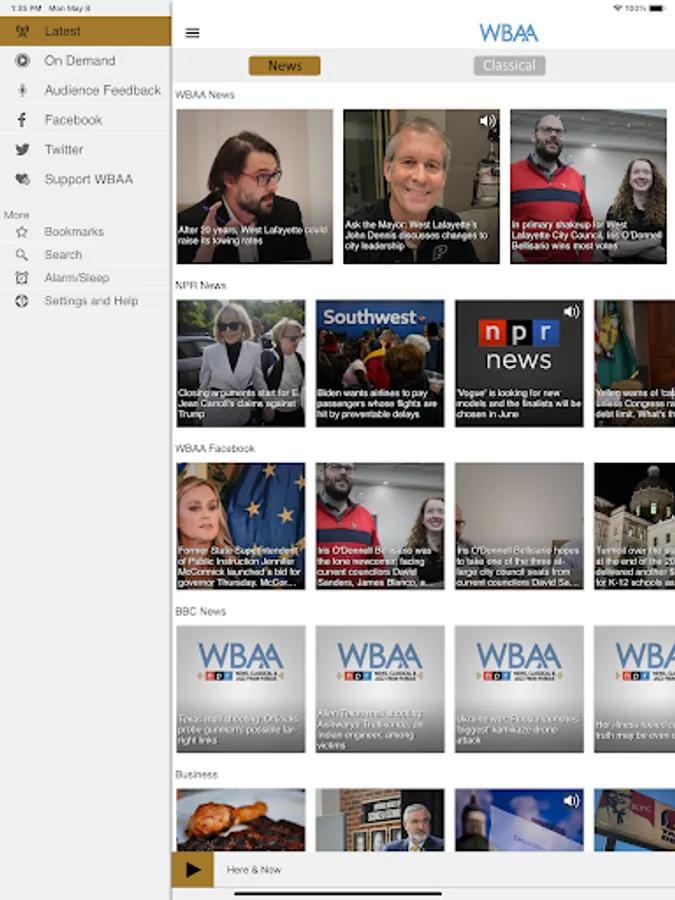Open Bookmarks in the More section

coord(85,232)
